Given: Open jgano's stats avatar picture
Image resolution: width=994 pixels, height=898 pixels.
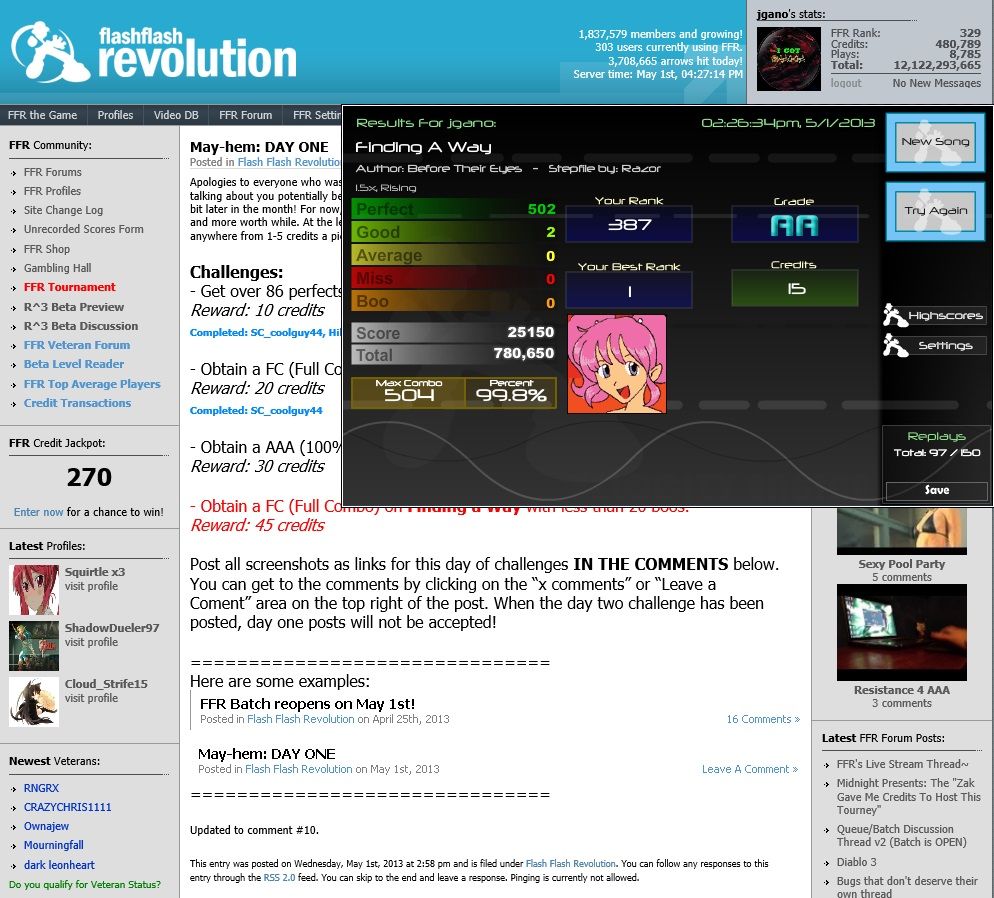Looking at the screenshot, I should tap(789, 59).
